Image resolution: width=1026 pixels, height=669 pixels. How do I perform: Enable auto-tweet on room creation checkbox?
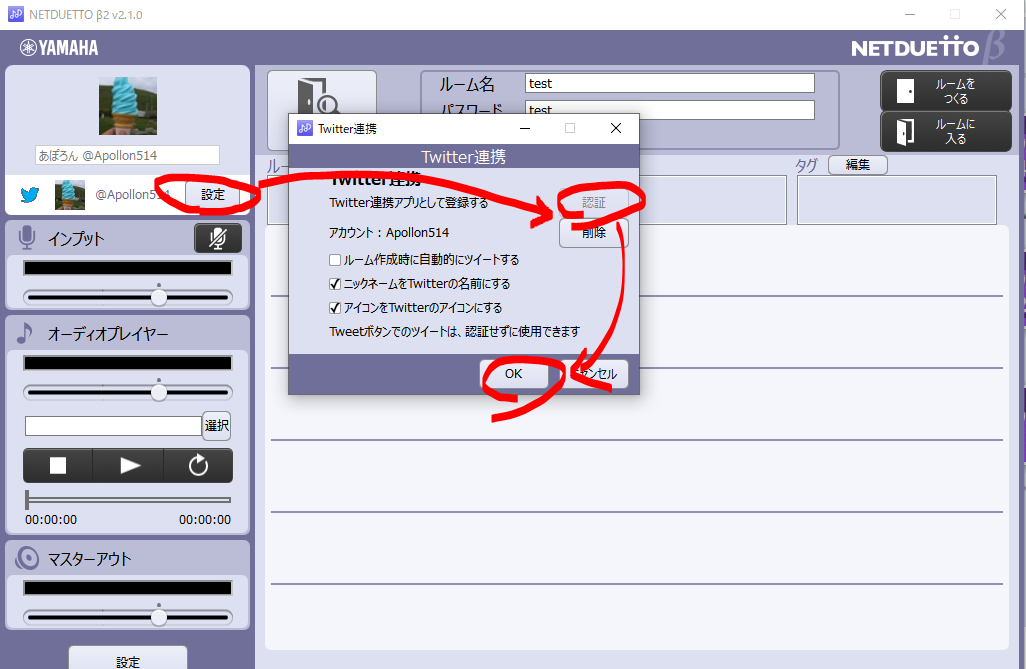tap(335, 260)
